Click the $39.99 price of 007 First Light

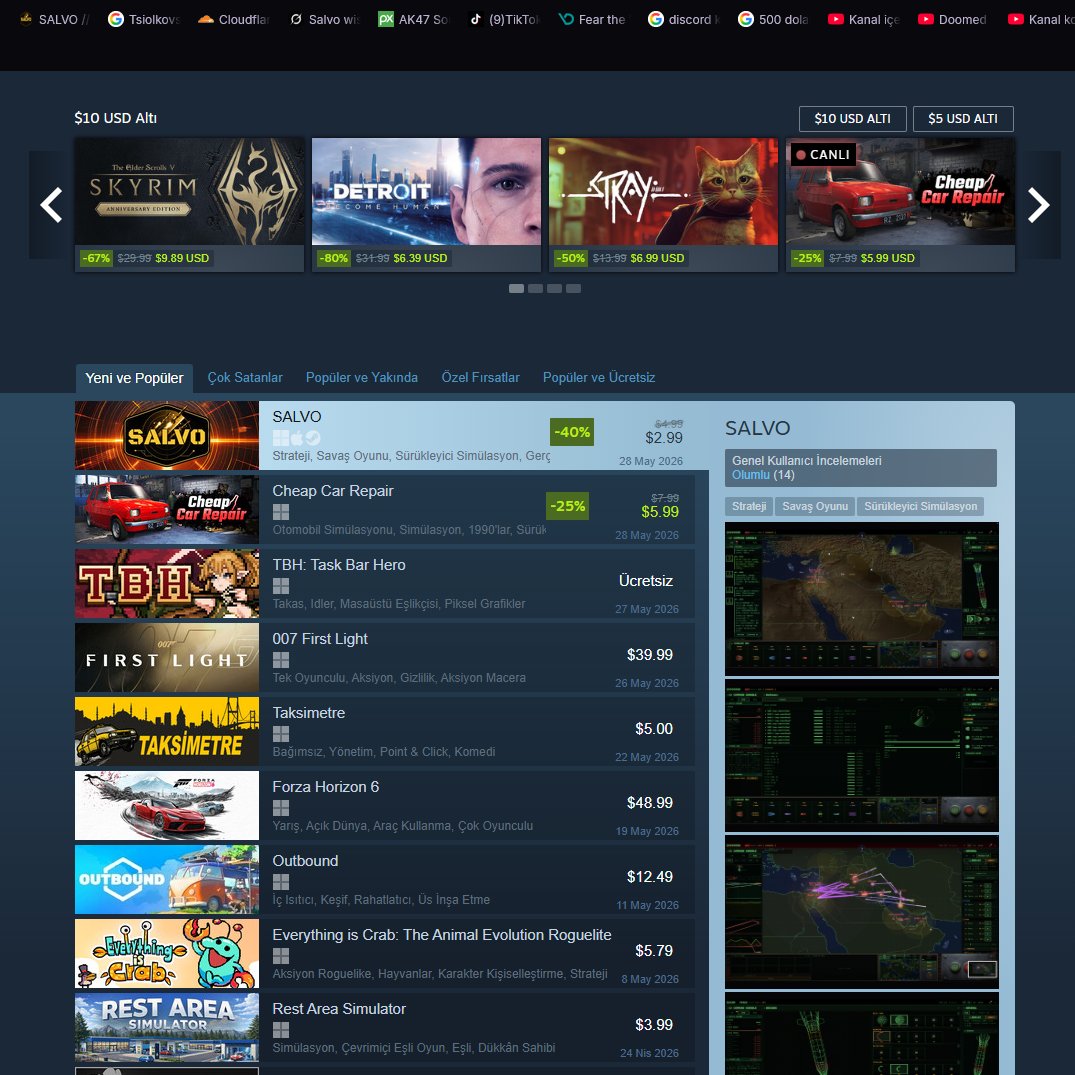[649, 655]
